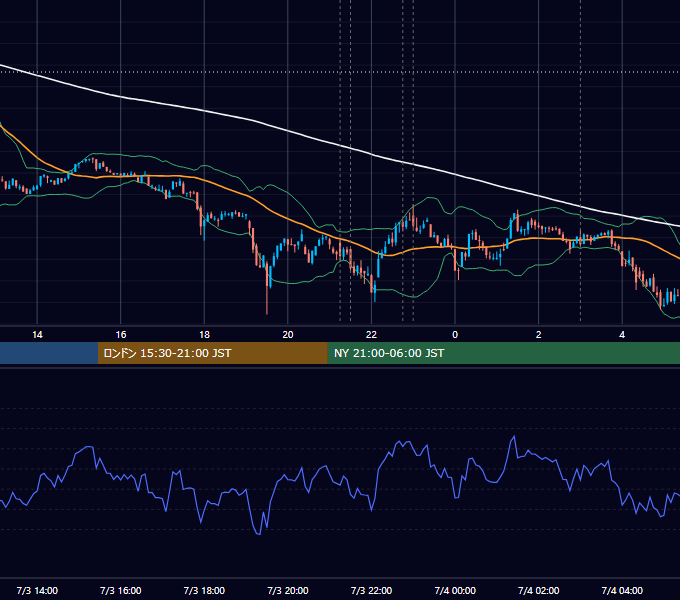Click time axis label 18

[204, 335]
